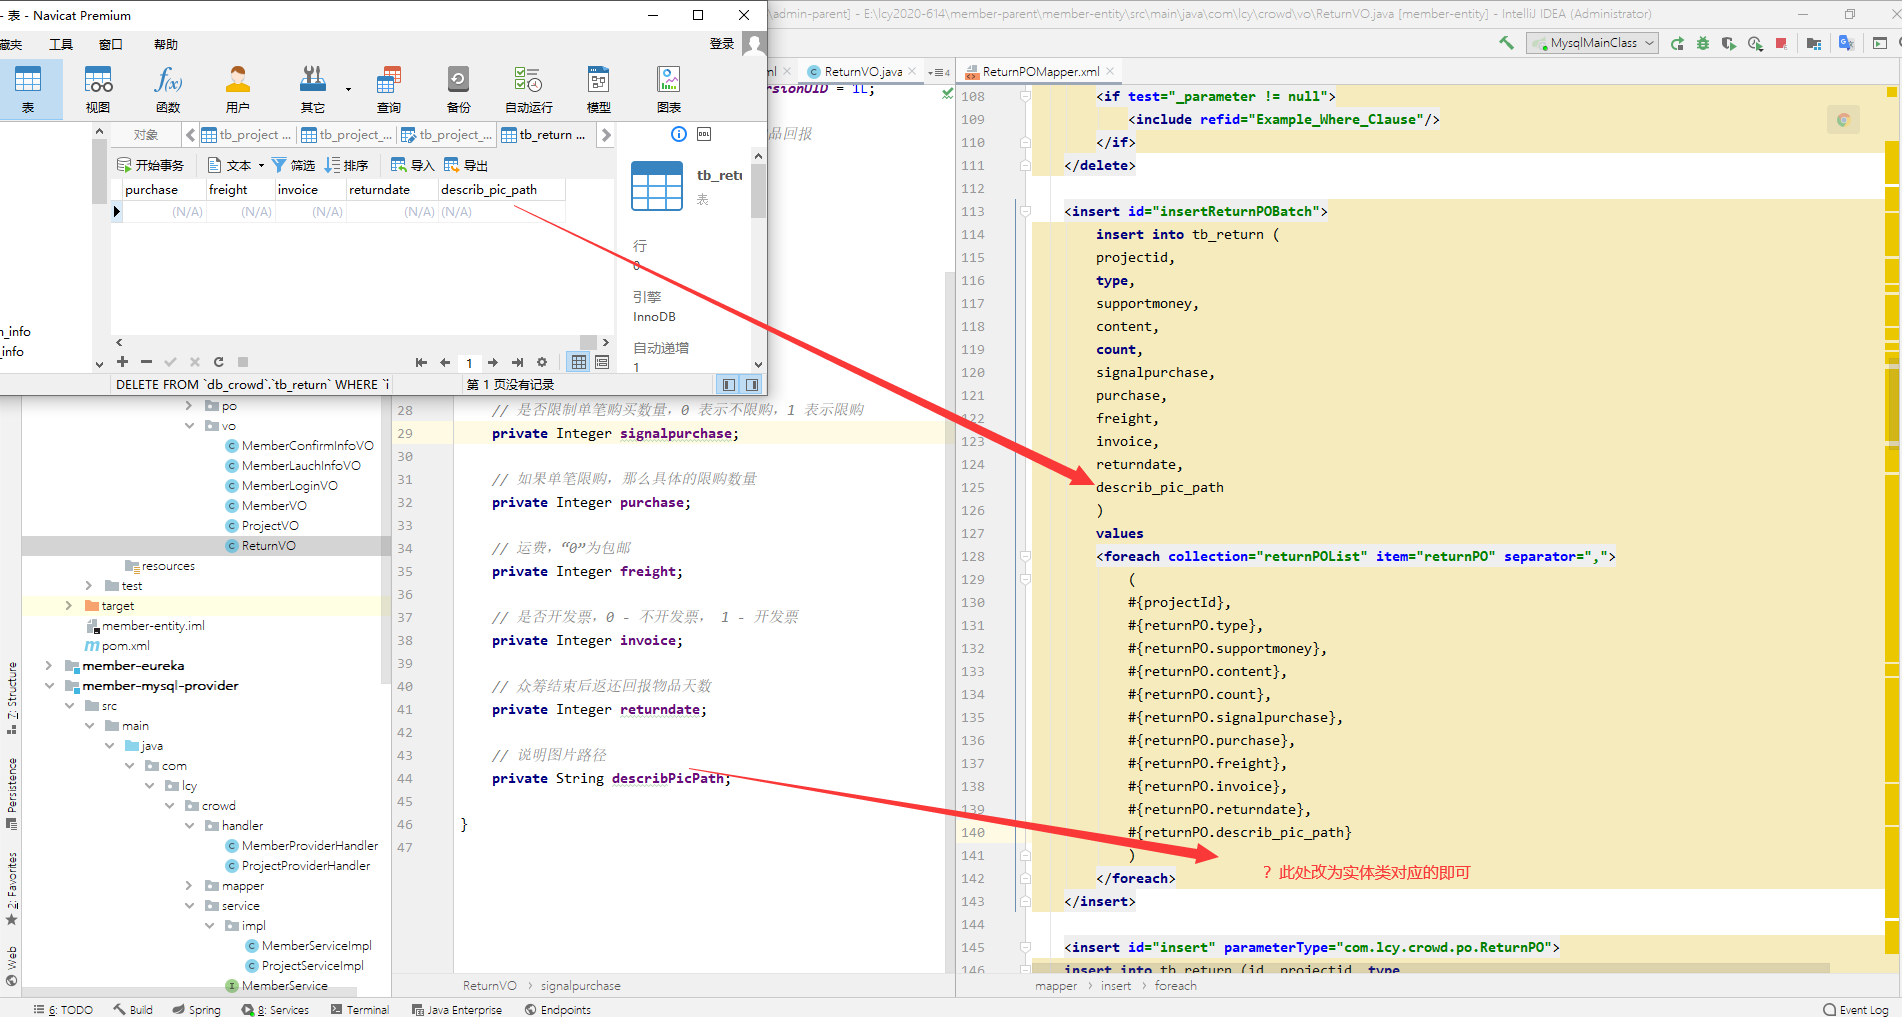The image size is (1902, 1017).
Task: Open the 文本 (Text) dropdown in Navicat
Action: [x=236, y=165]
